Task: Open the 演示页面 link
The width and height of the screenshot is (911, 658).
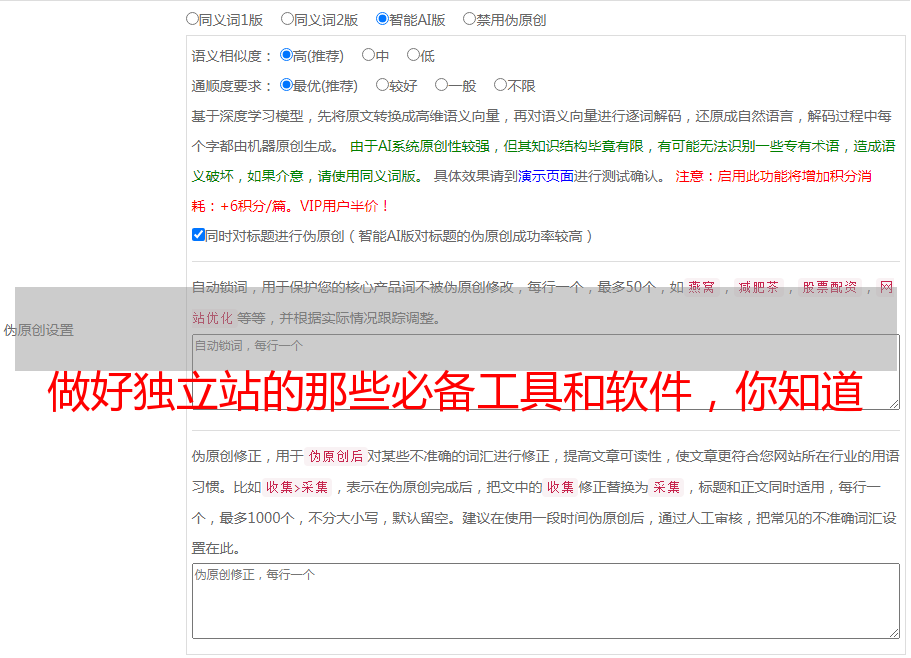Action: (546, 176)
